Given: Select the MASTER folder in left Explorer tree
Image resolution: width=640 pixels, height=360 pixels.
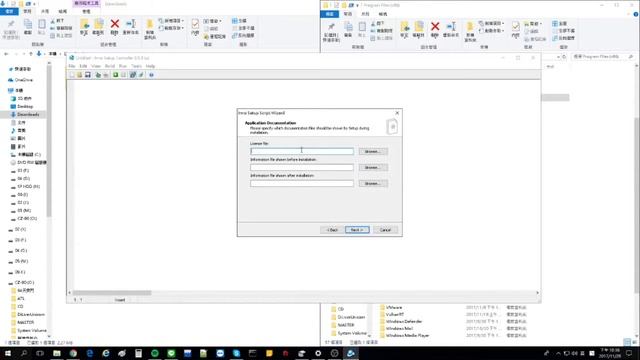Looking at the screenshot, I should click(22, 322).
